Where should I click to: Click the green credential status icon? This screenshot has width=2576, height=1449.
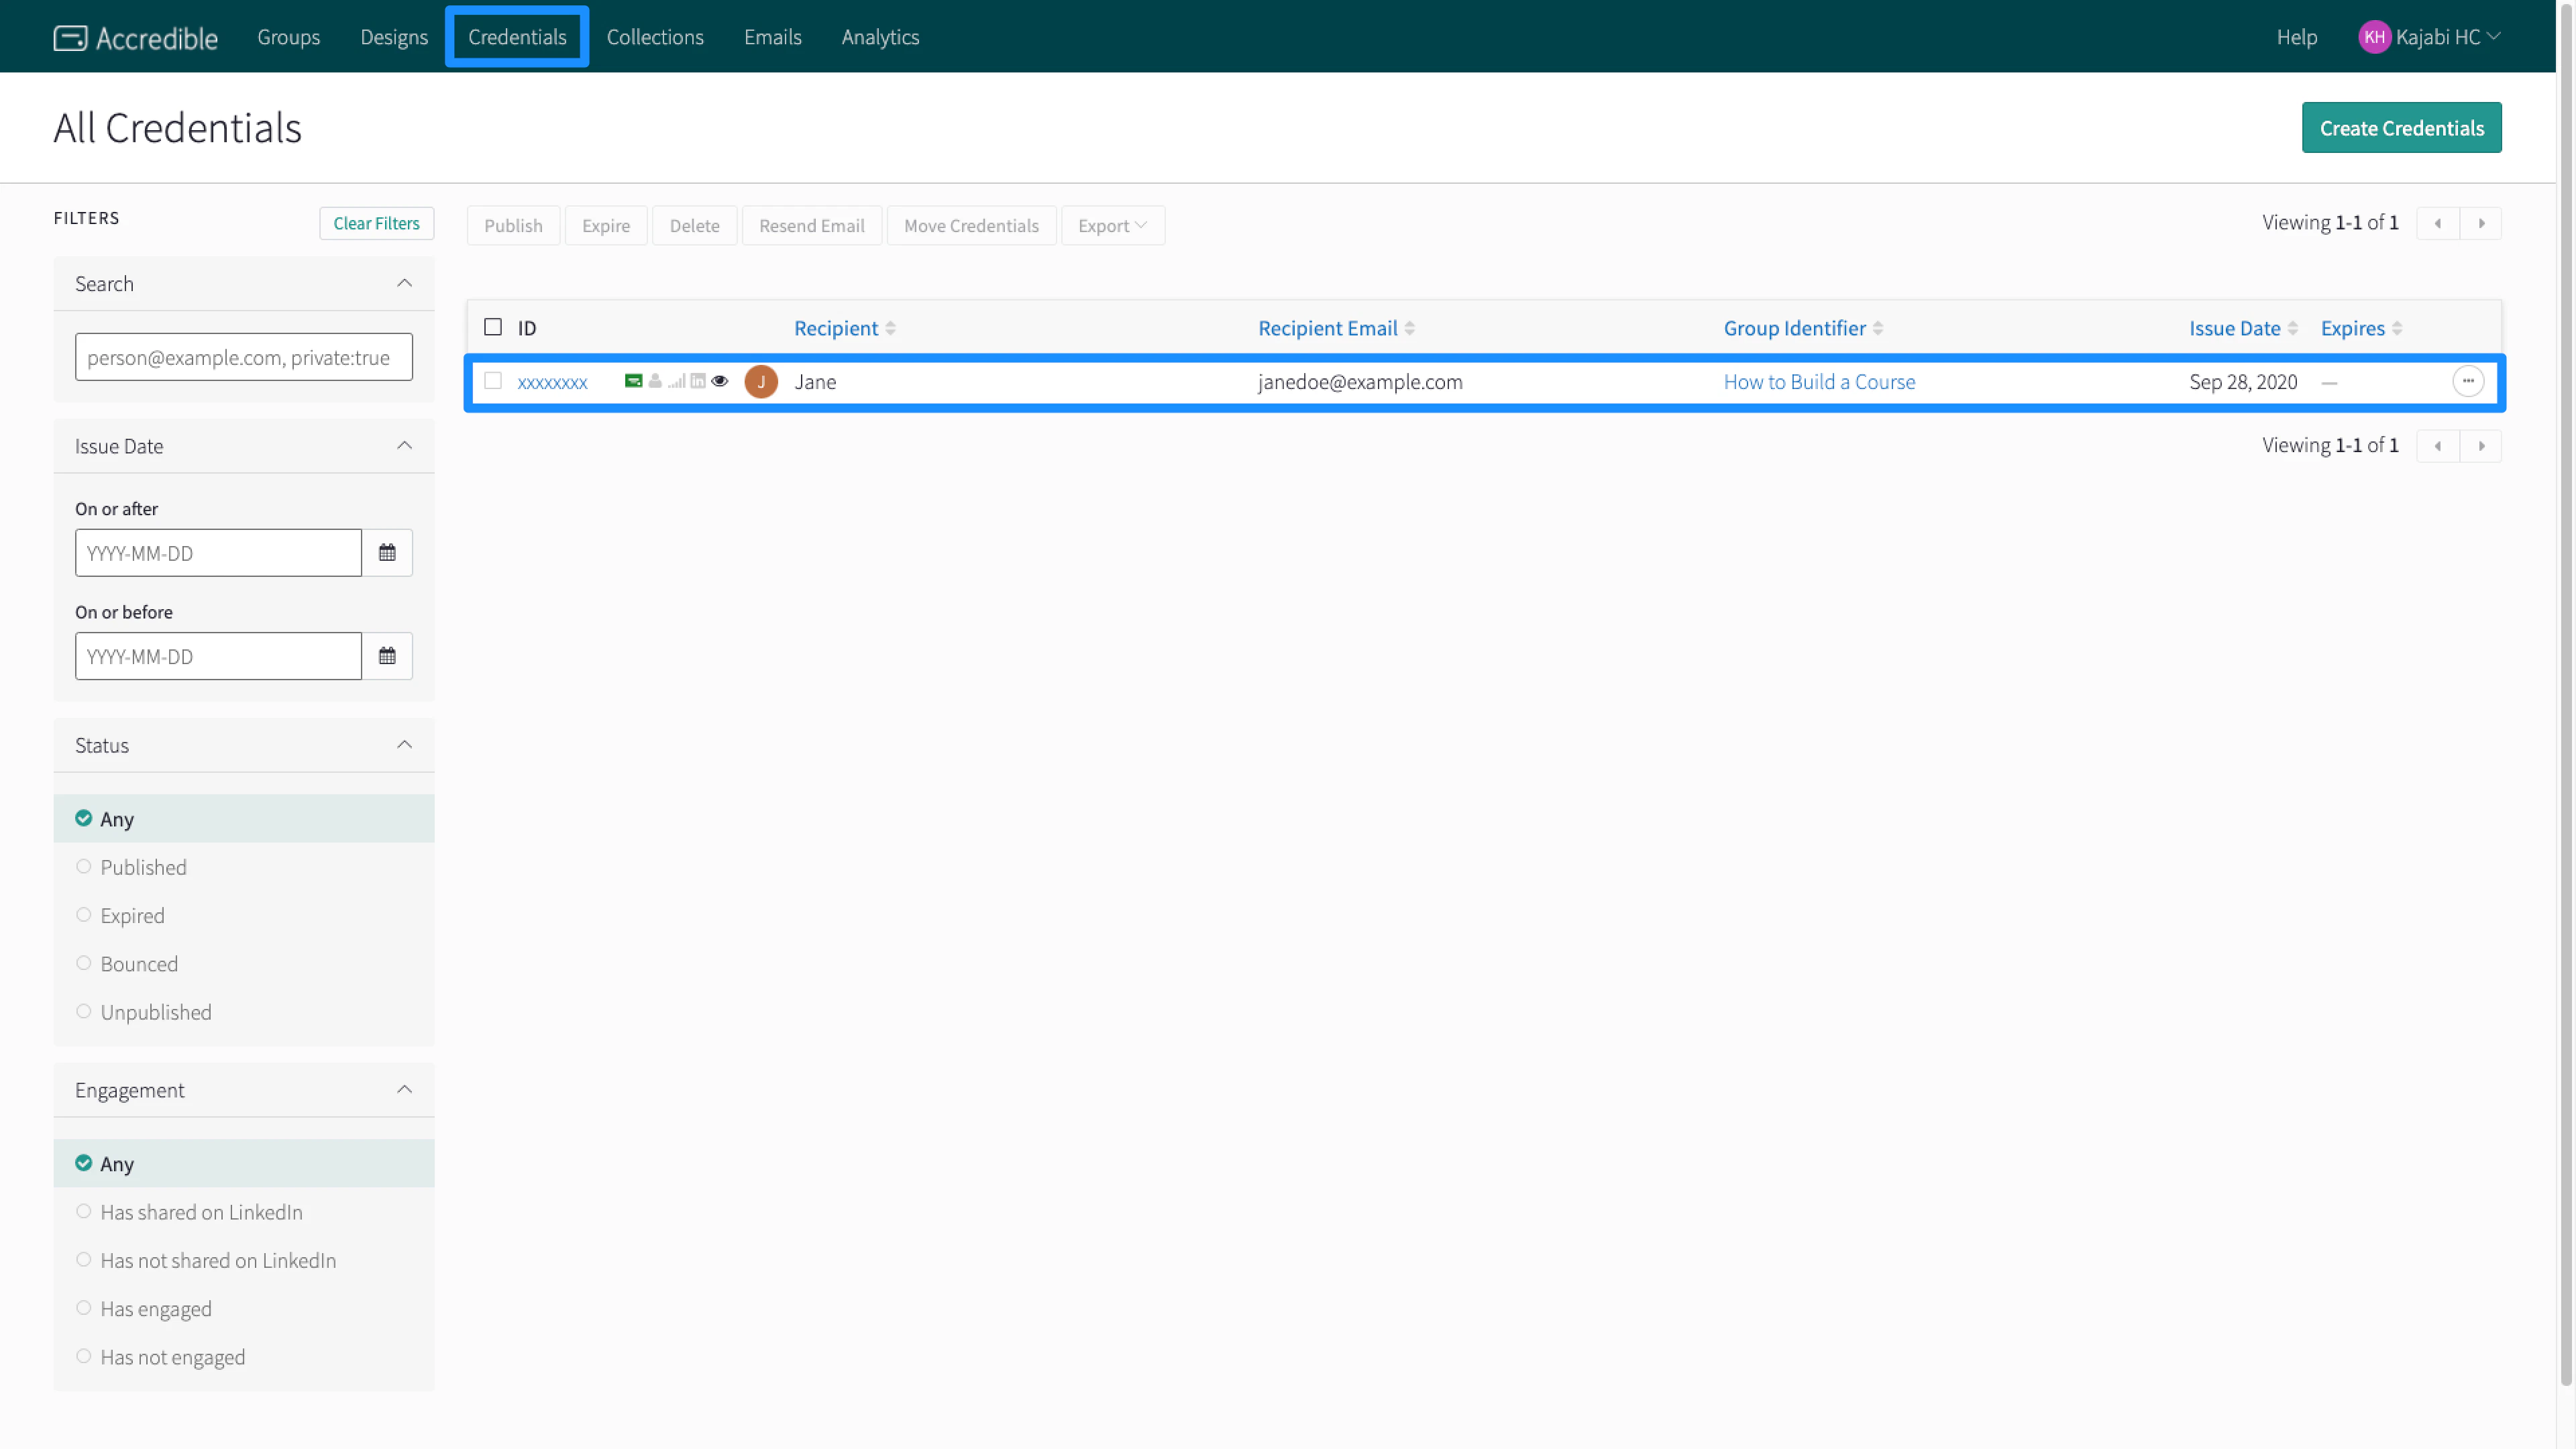(633, 381)
